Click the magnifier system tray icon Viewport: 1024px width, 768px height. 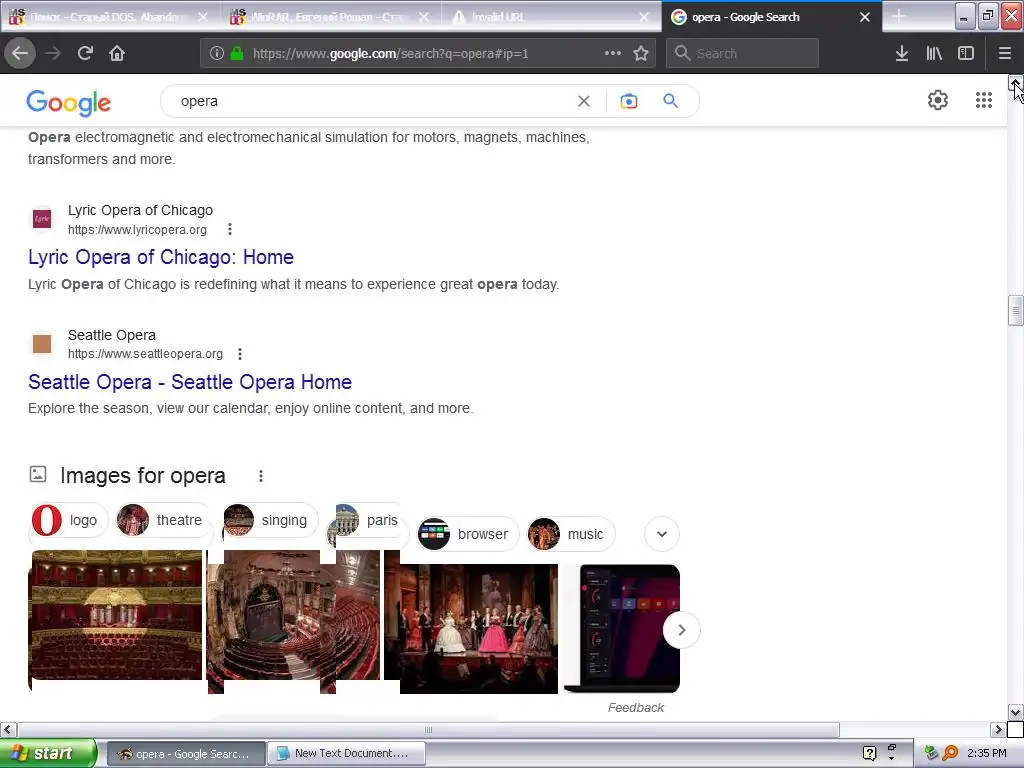click(950, 753)
